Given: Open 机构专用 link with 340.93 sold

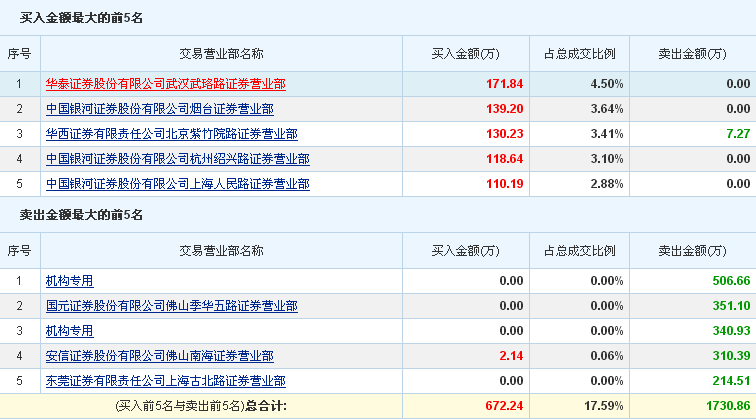Looking at the screenshot, I should (x=69, y=331).
